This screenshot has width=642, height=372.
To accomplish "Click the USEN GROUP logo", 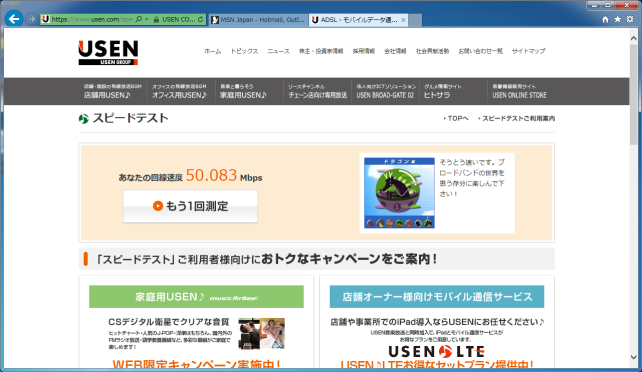I will [x=108, y=52].
